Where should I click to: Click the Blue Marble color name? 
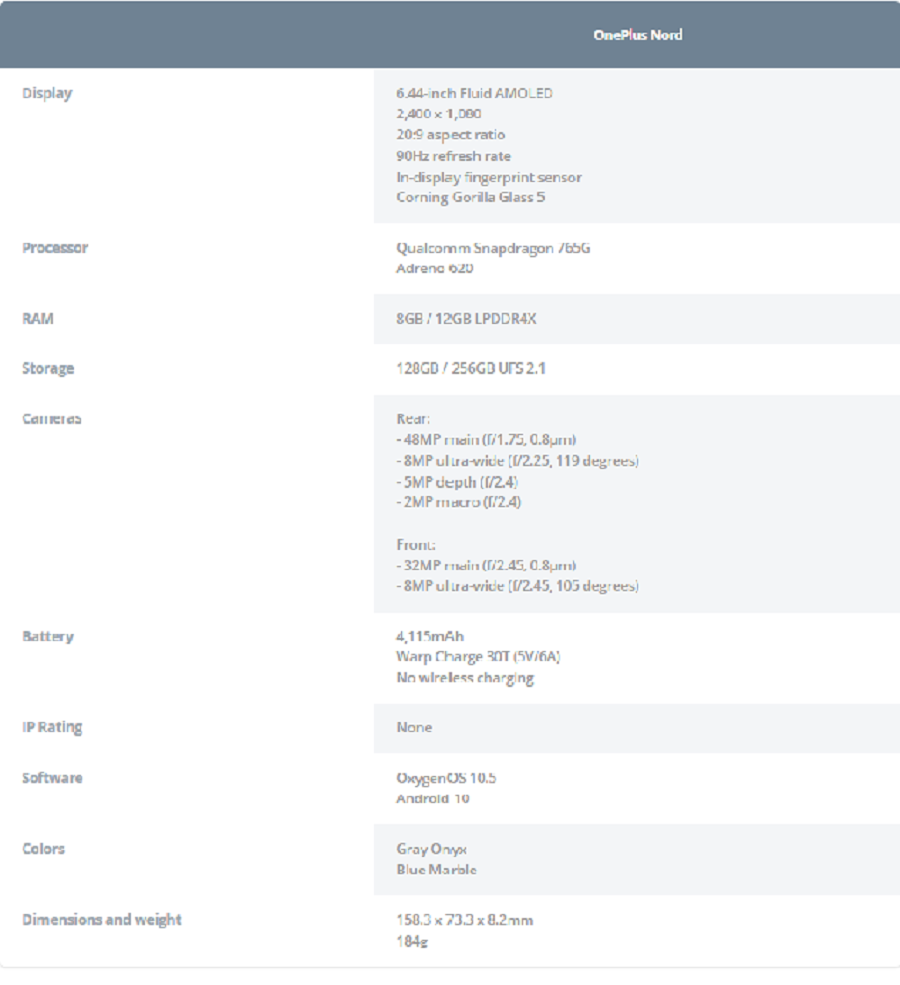(x=436, y=869)
